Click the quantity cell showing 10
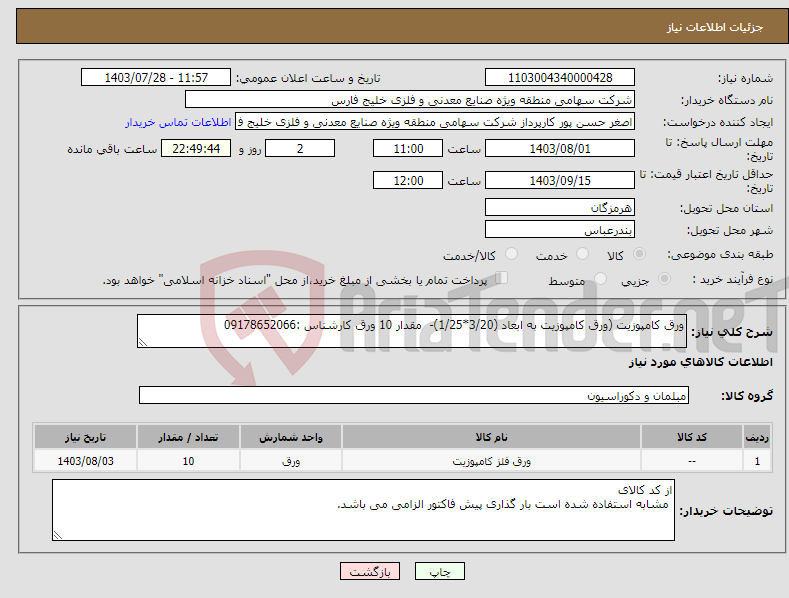789x598 pixels. point(188,461)
